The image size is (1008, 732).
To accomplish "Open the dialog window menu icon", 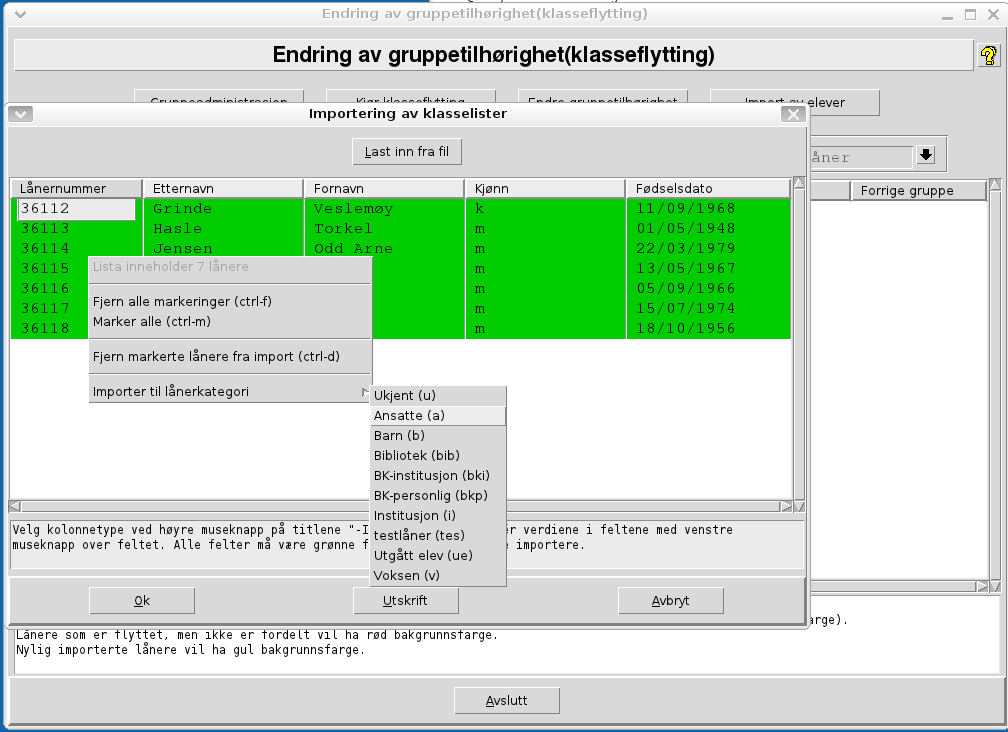I will pos(21,114).
